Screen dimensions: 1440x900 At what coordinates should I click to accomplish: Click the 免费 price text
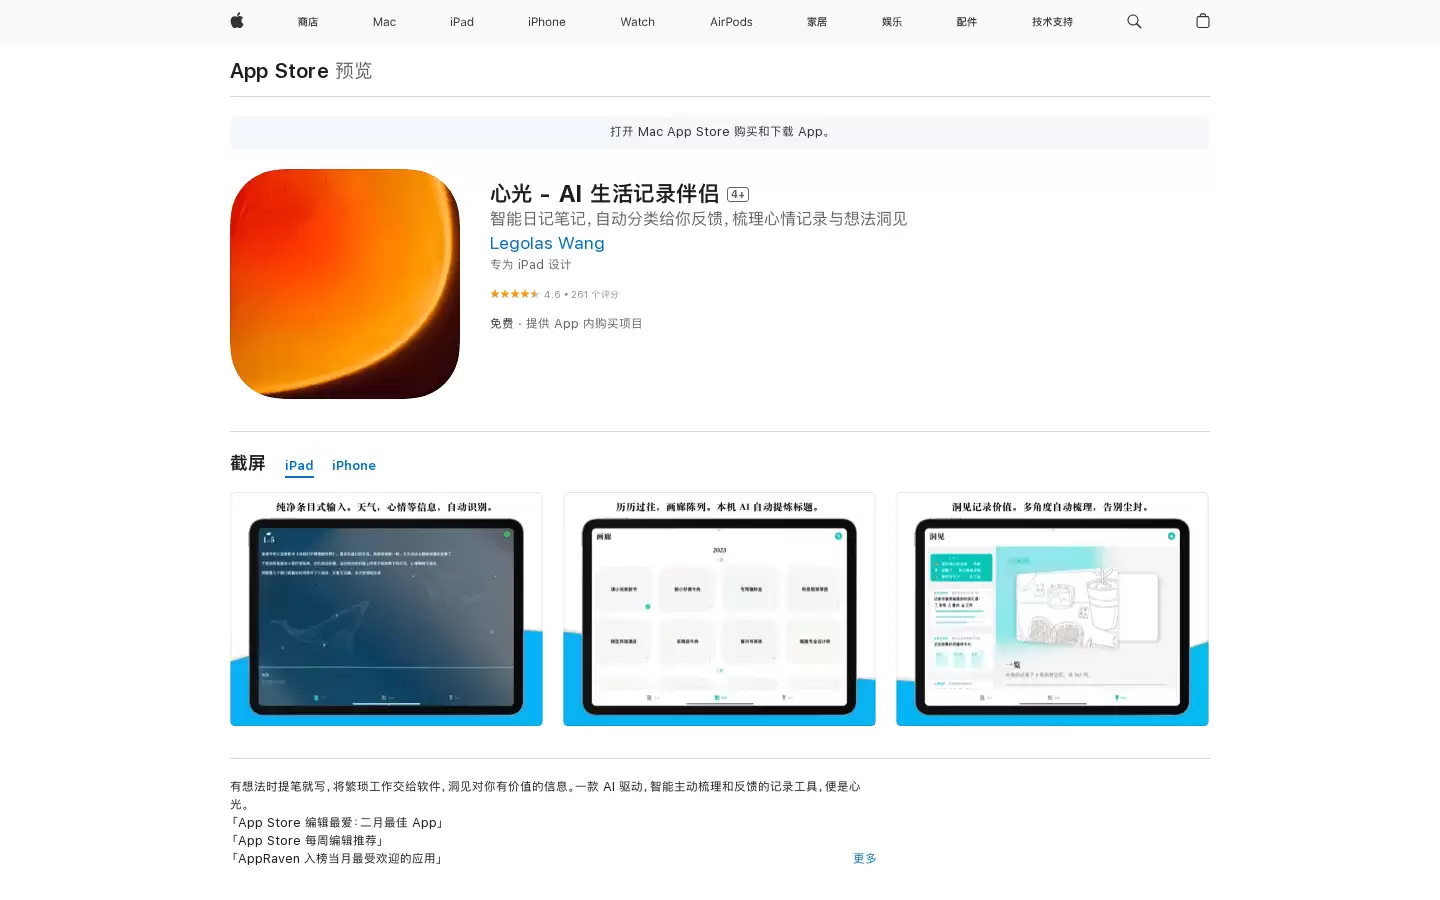501,324
